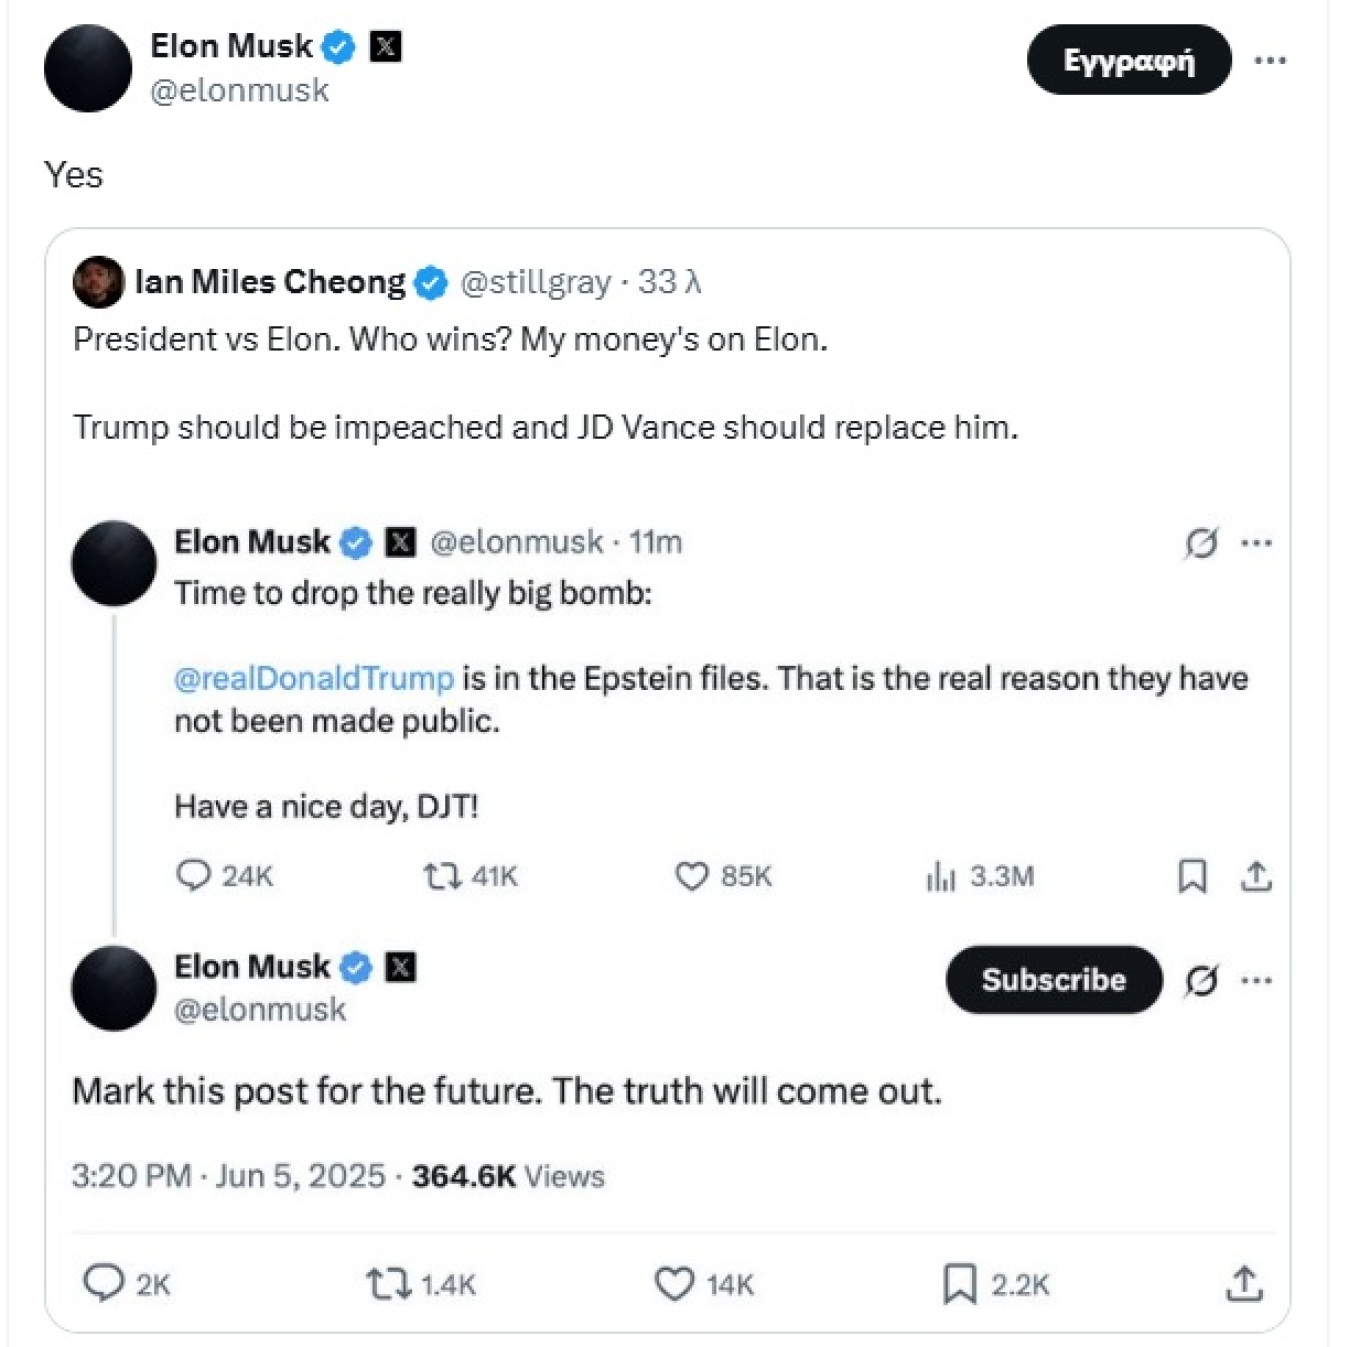Bookmark the Epstein files post
Screen dimensions: 1360x1347
(x=1192, y=877)
